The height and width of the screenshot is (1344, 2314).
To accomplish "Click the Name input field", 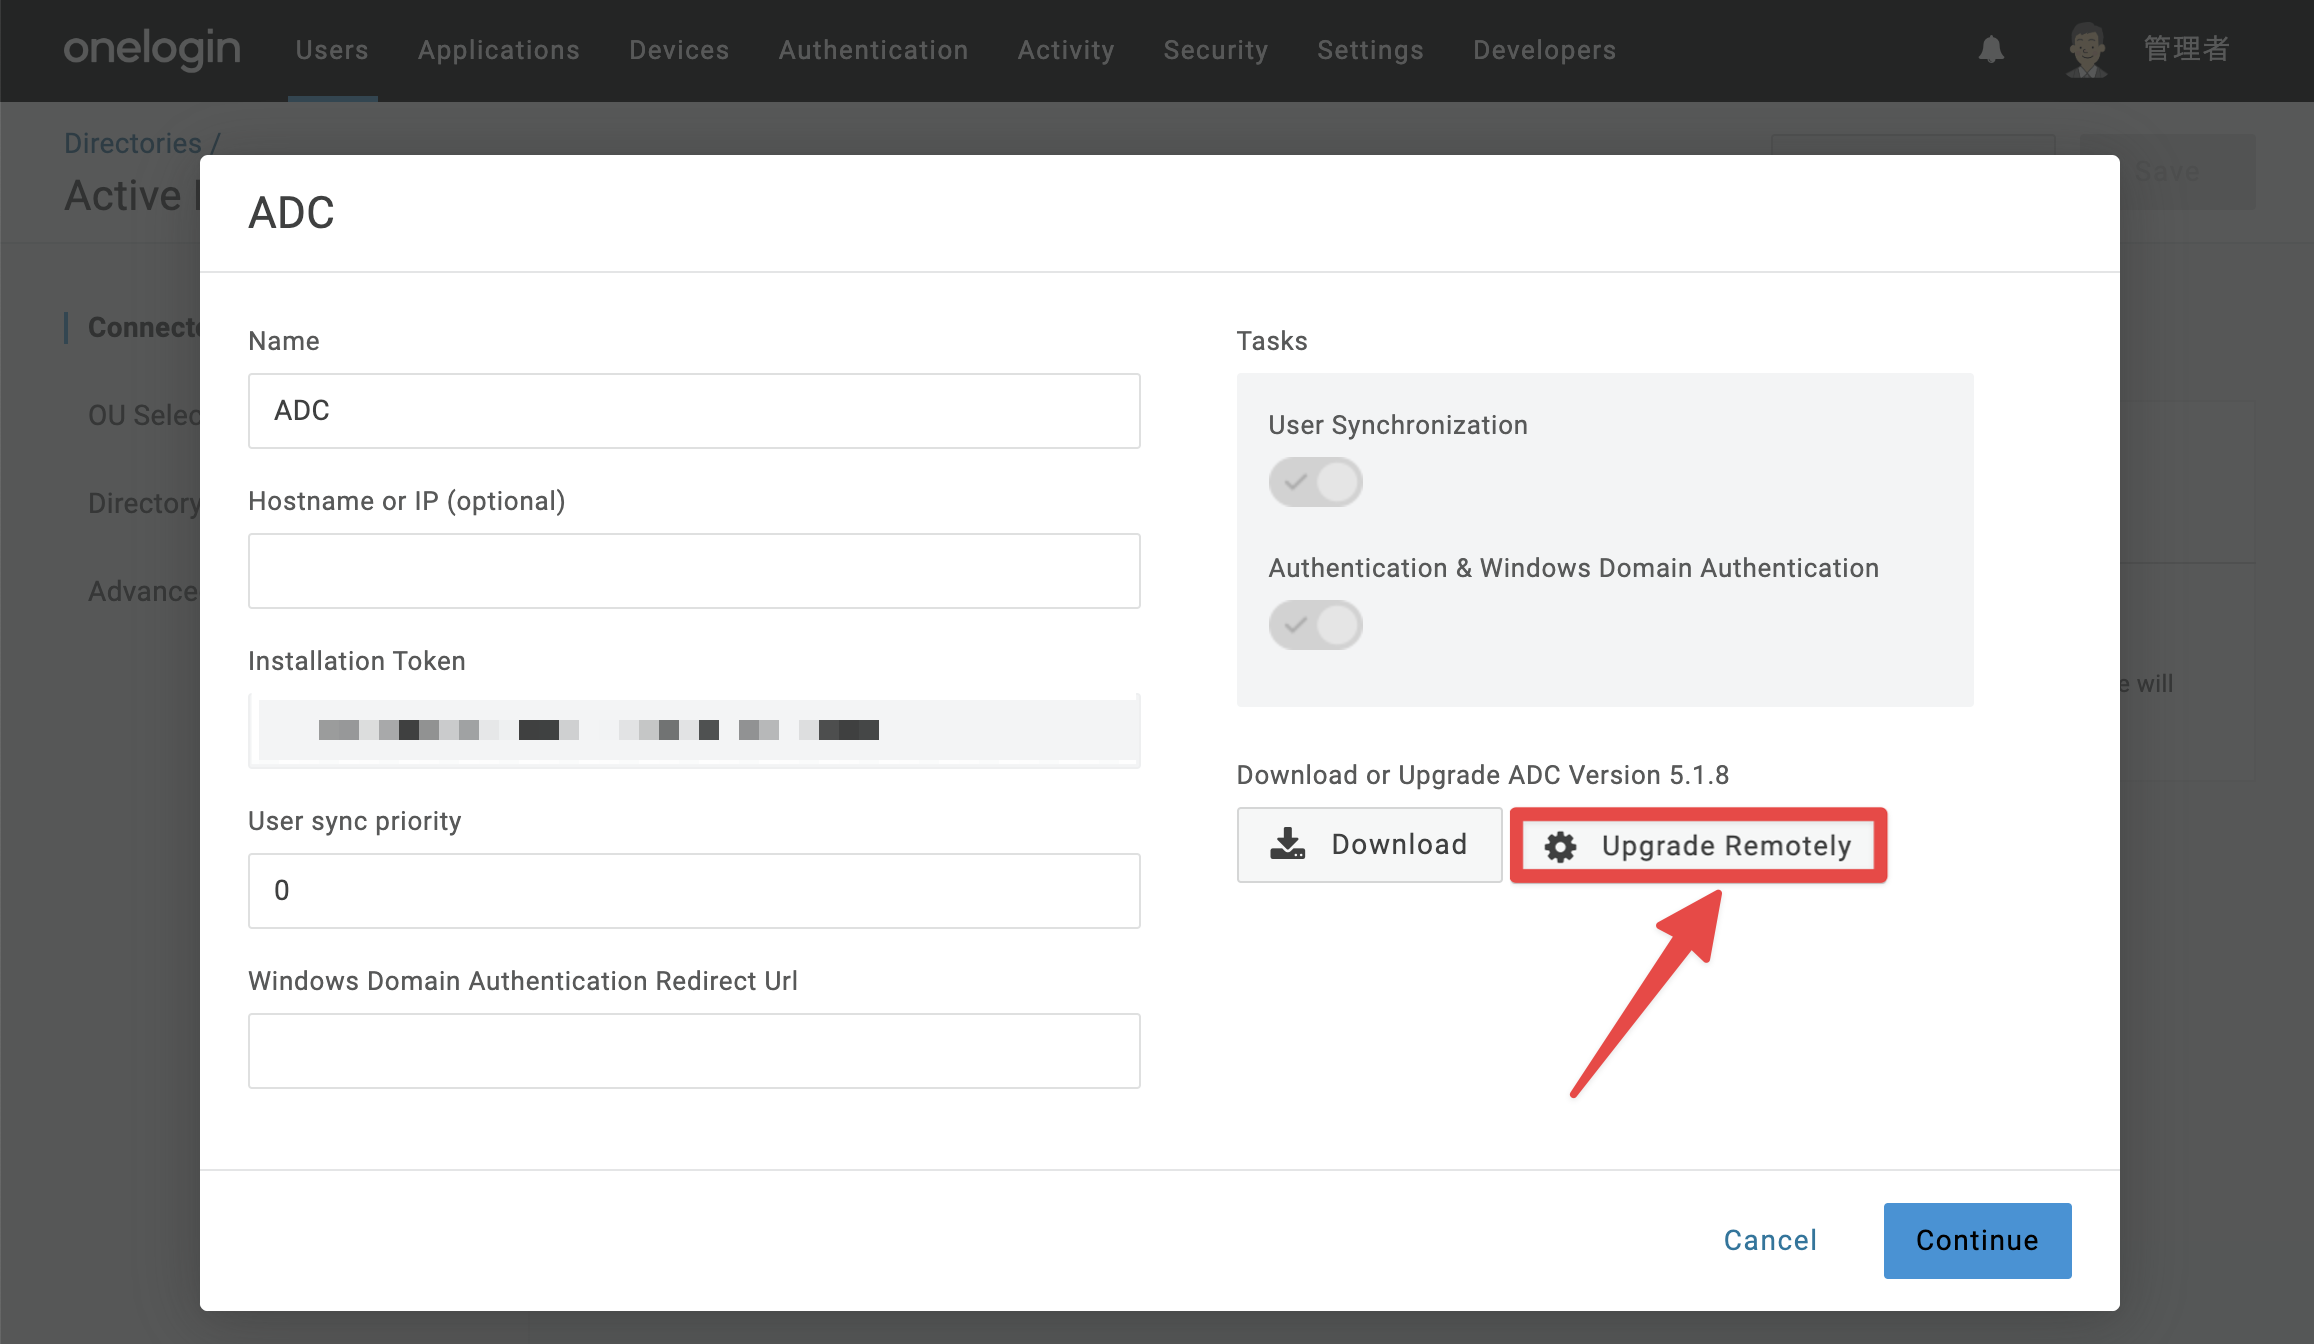I will tap(694, 411).
